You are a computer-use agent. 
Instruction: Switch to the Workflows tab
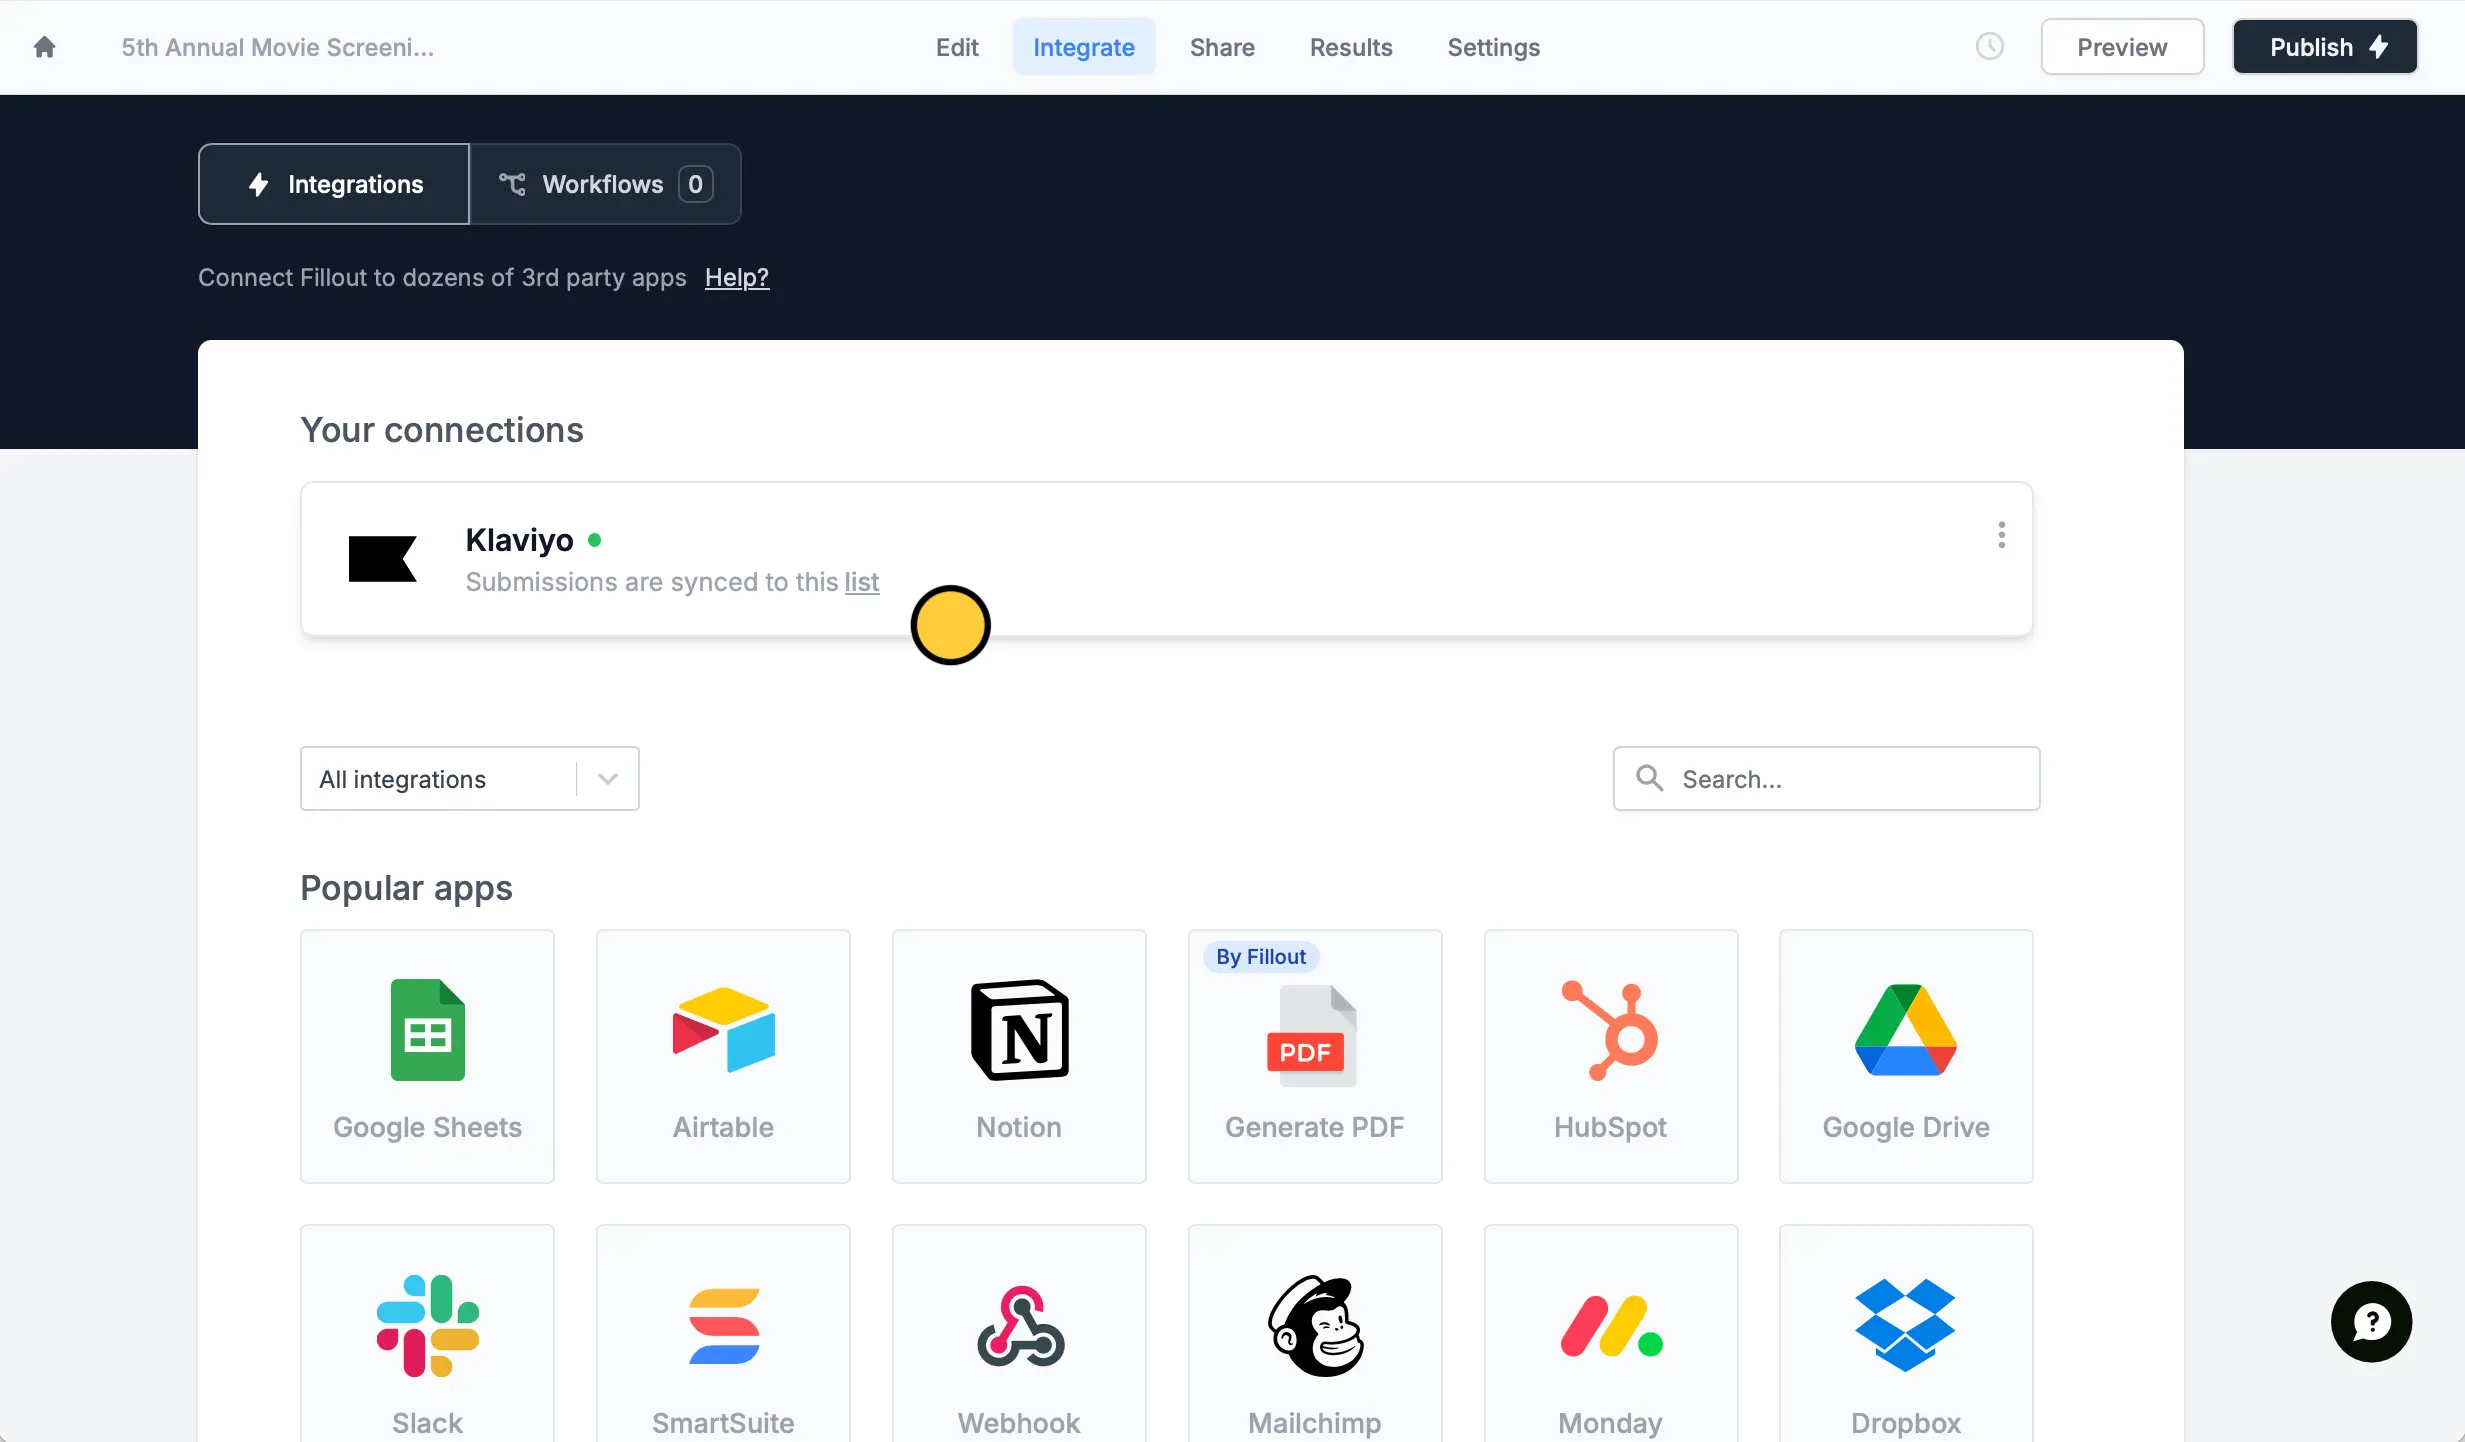point(604,183)
